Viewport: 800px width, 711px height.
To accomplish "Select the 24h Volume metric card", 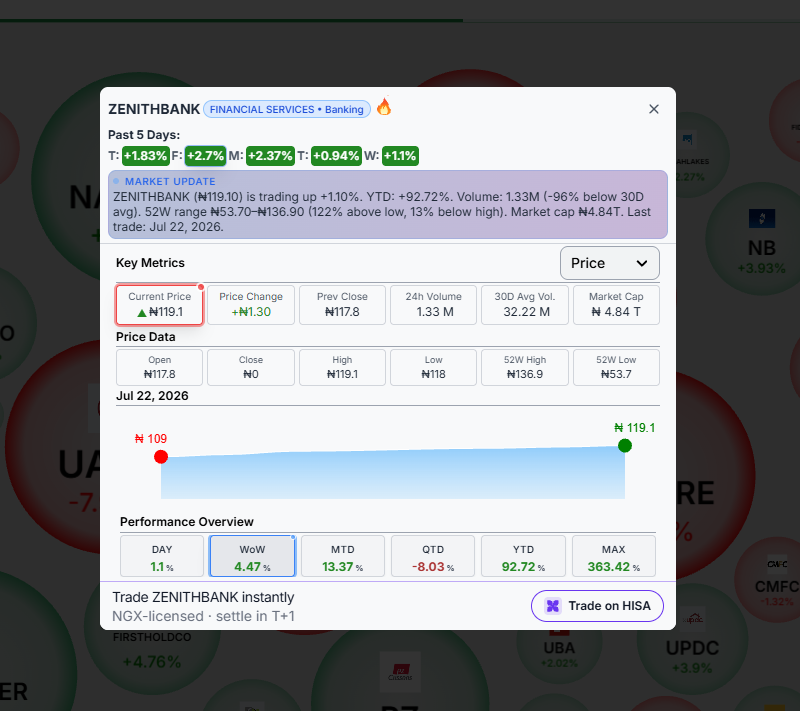I will click(434, 304).
